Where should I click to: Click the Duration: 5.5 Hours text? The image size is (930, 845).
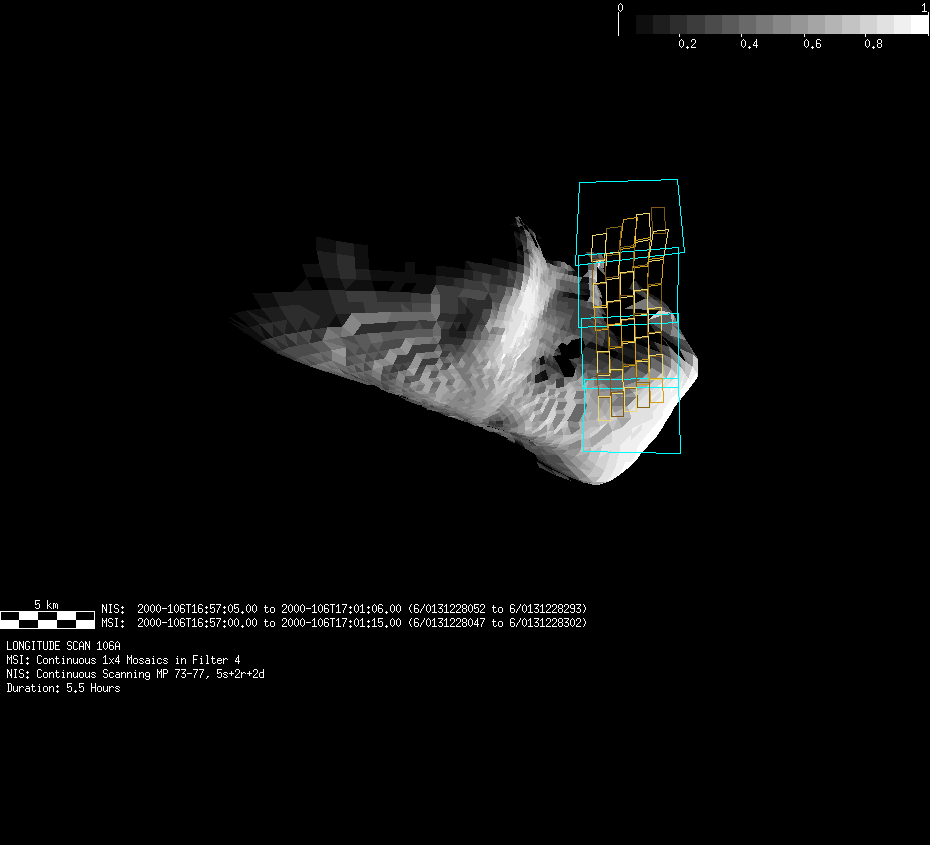63,688
